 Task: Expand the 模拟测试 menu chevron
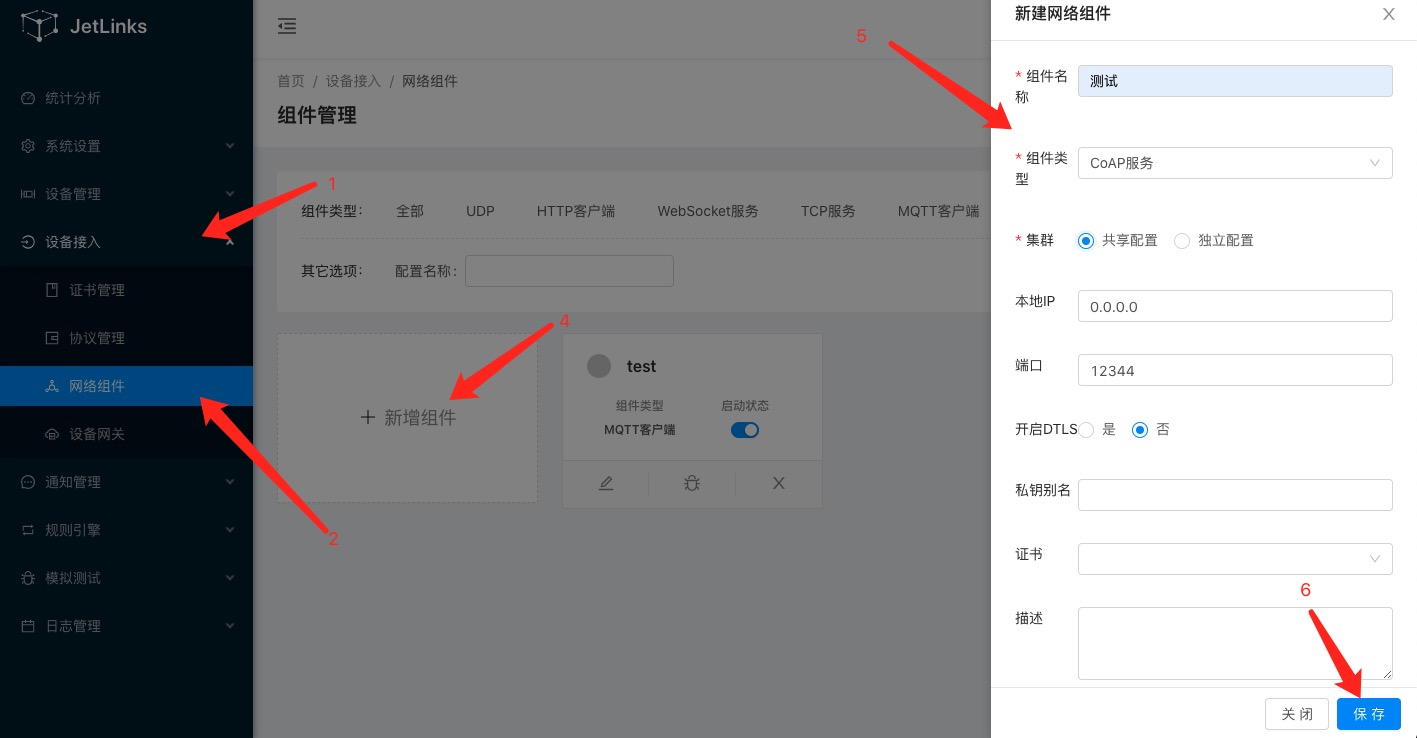click(230, 578)
